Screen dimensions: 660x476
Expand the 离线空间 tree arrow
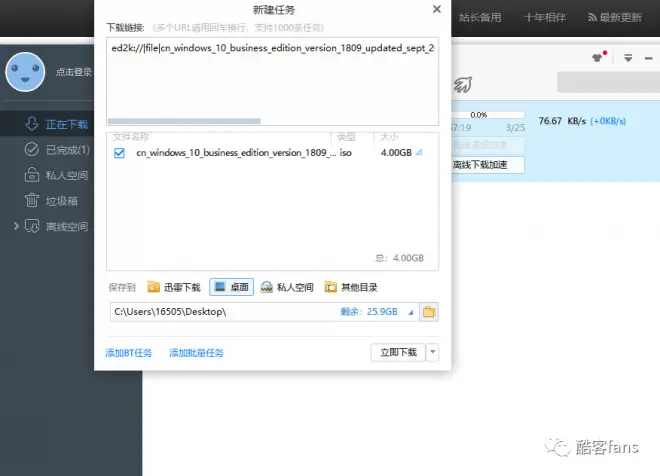[x=16, y=226]
